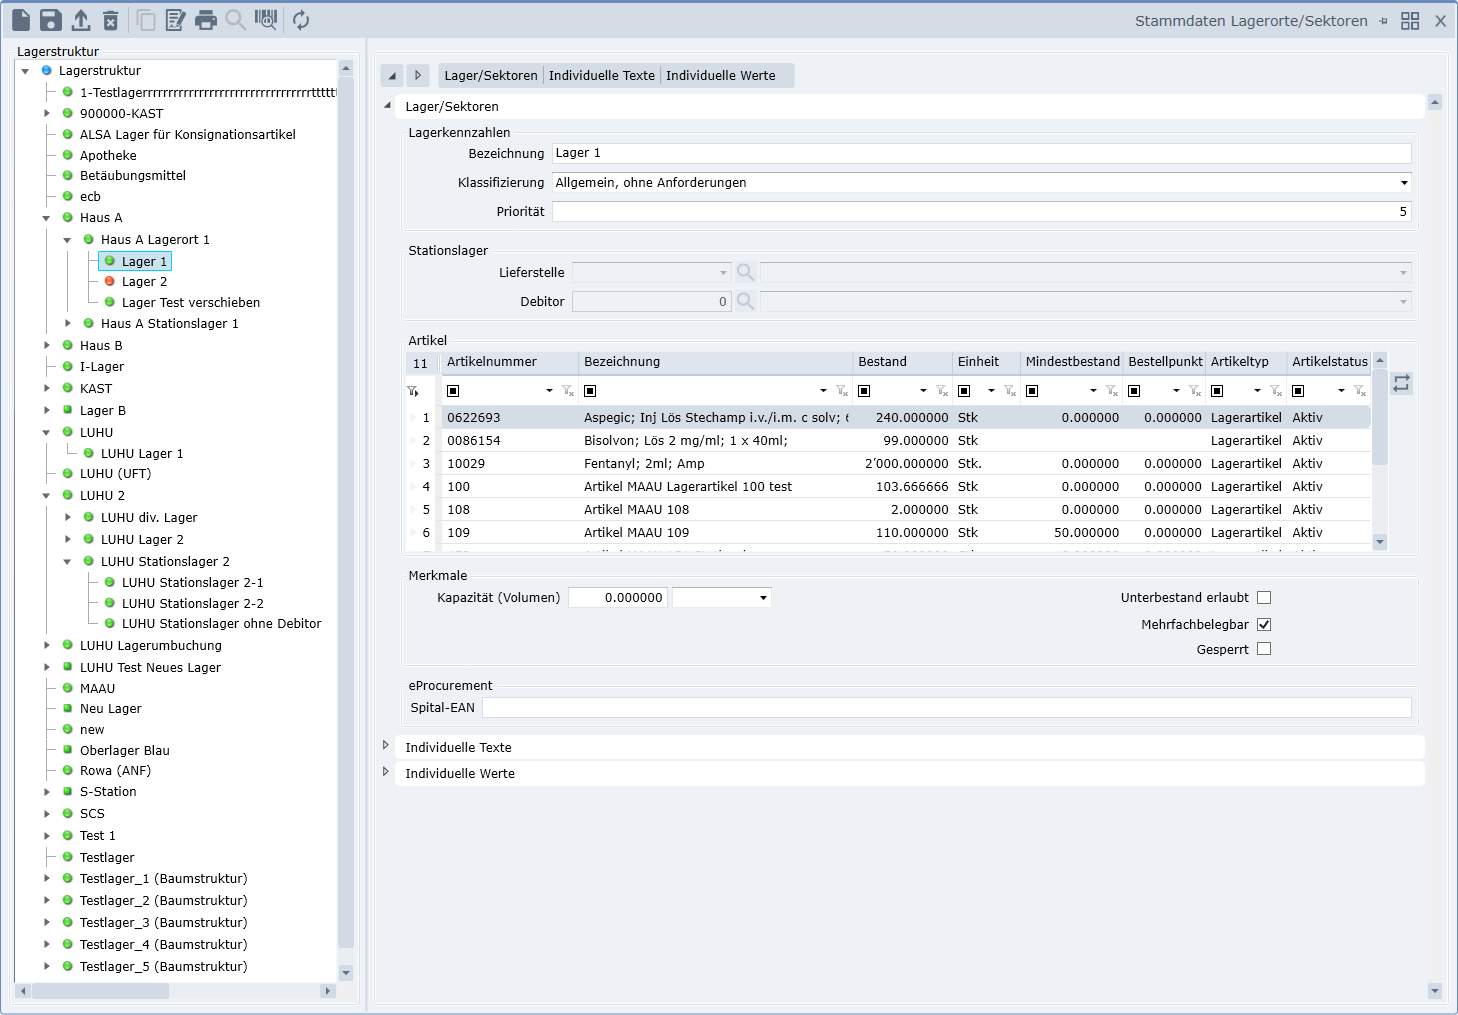The image size is (1458, 1015).
Task: Open the window layout grid icon
Action: click(1410, 21)
